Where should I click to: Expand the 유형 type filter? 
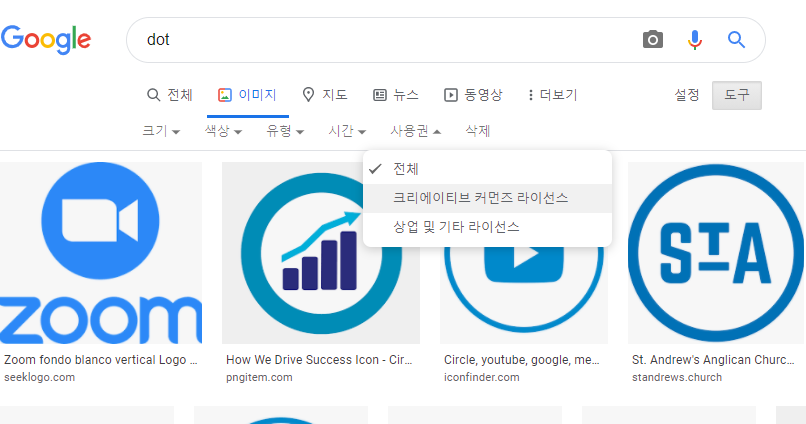point(285,131)
